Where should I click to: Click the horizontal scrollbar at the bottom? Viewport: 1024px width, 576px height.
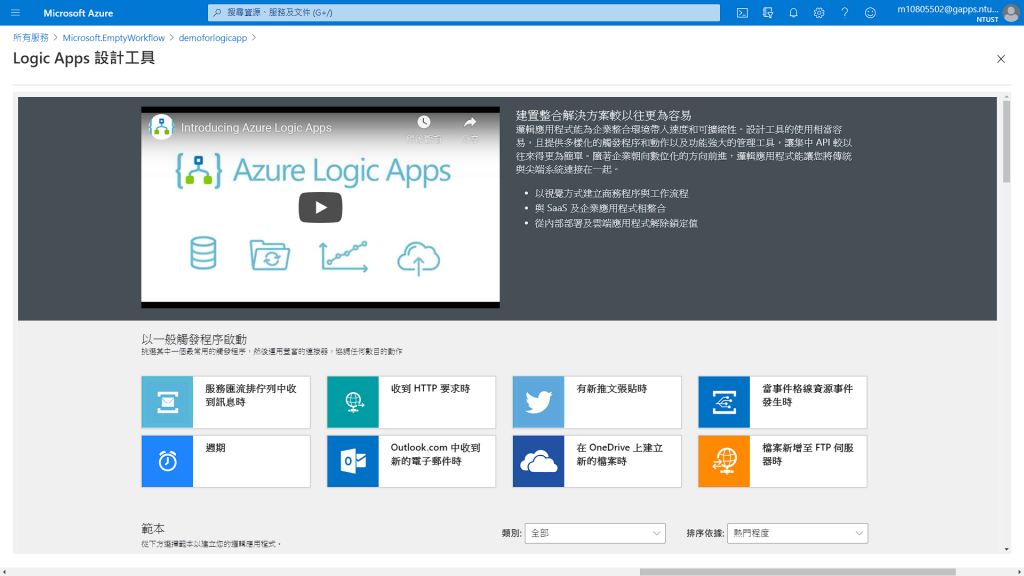[797, 572]
